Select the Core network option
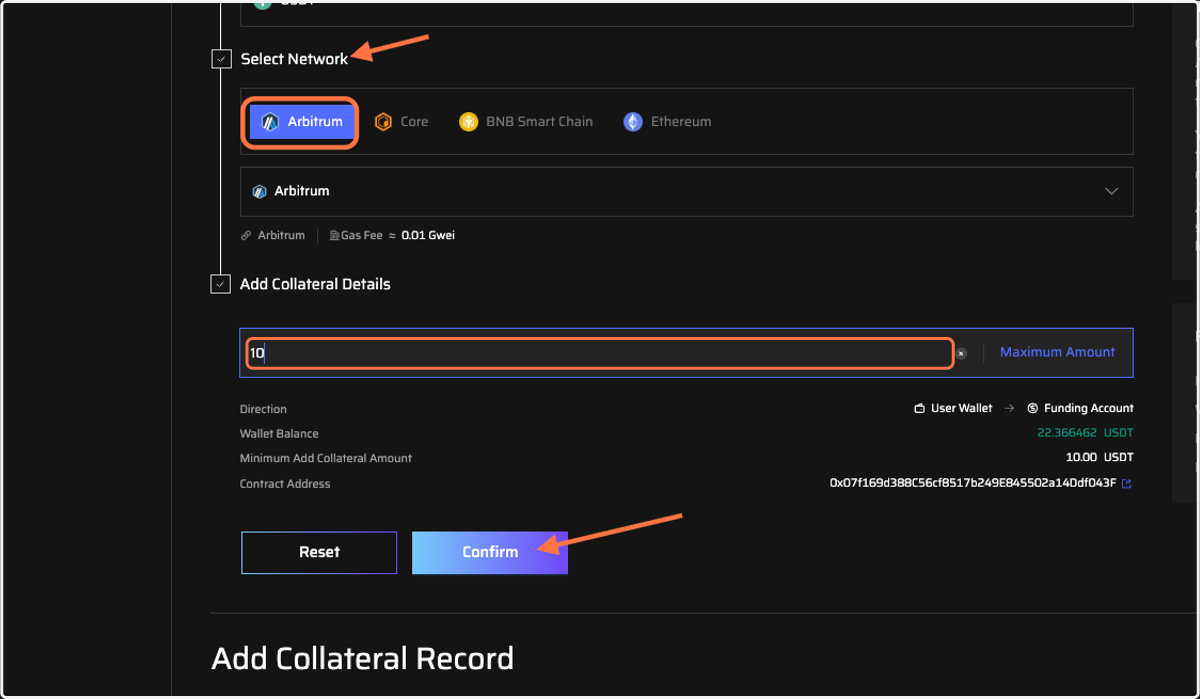This screenshot has height=699, width=1200. coord(401,122)
